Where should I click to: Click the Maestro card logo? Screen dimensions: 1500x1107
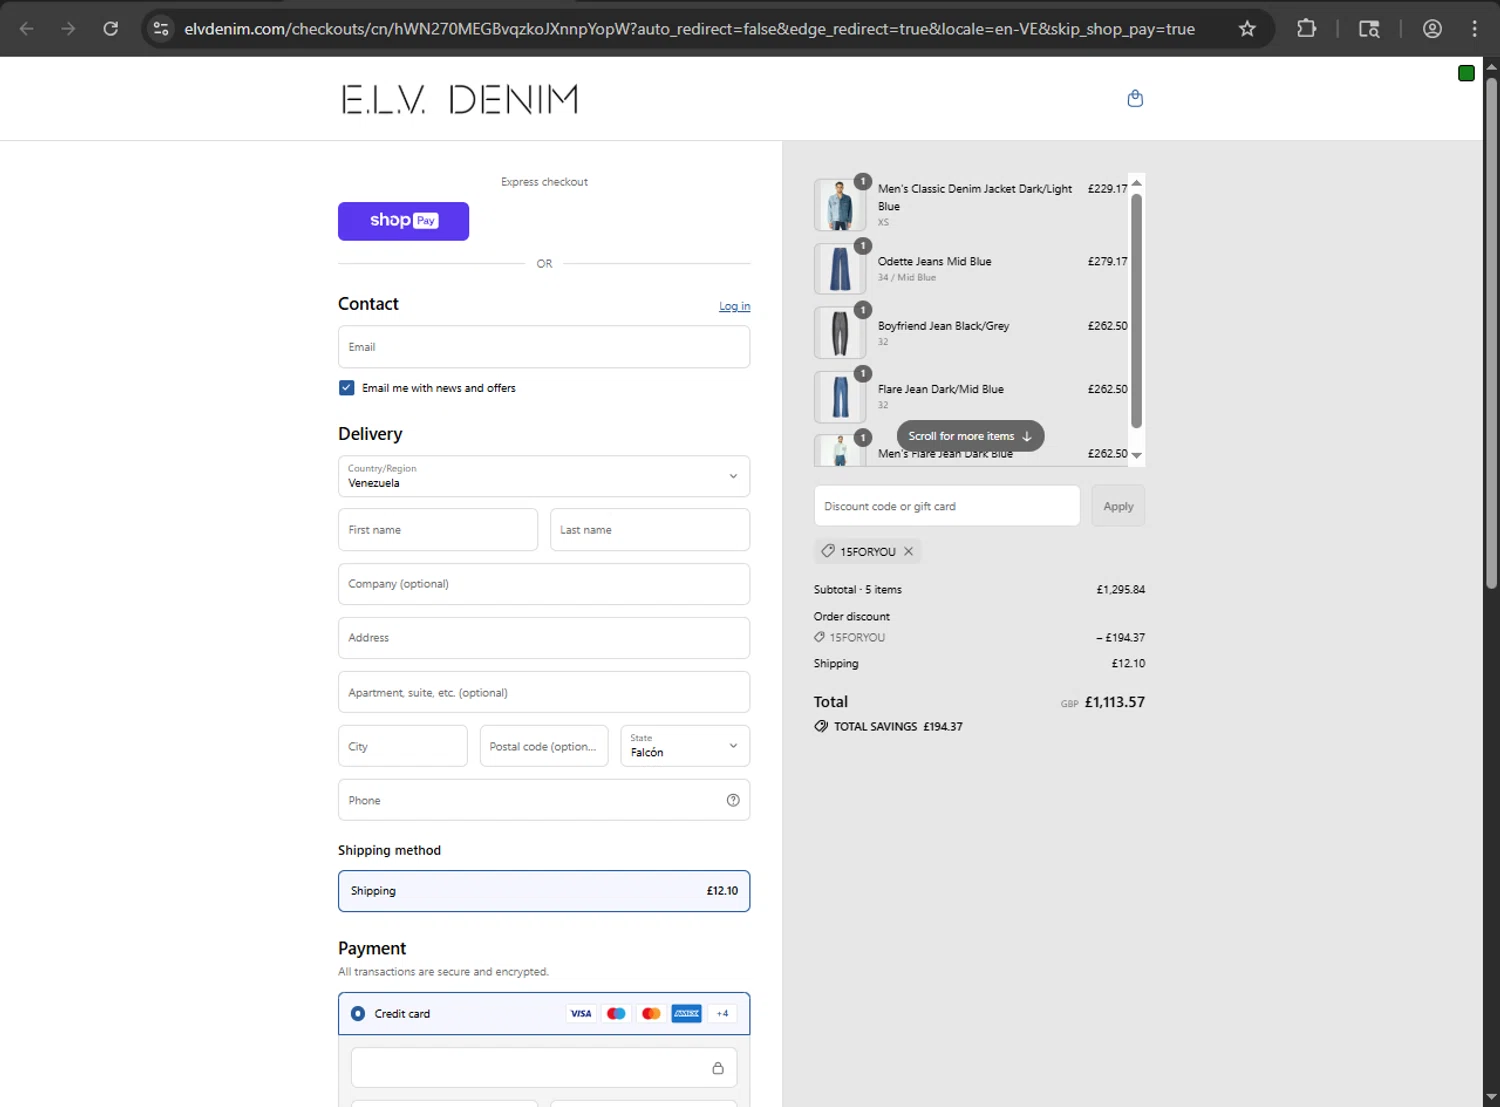coord(616,1013)
